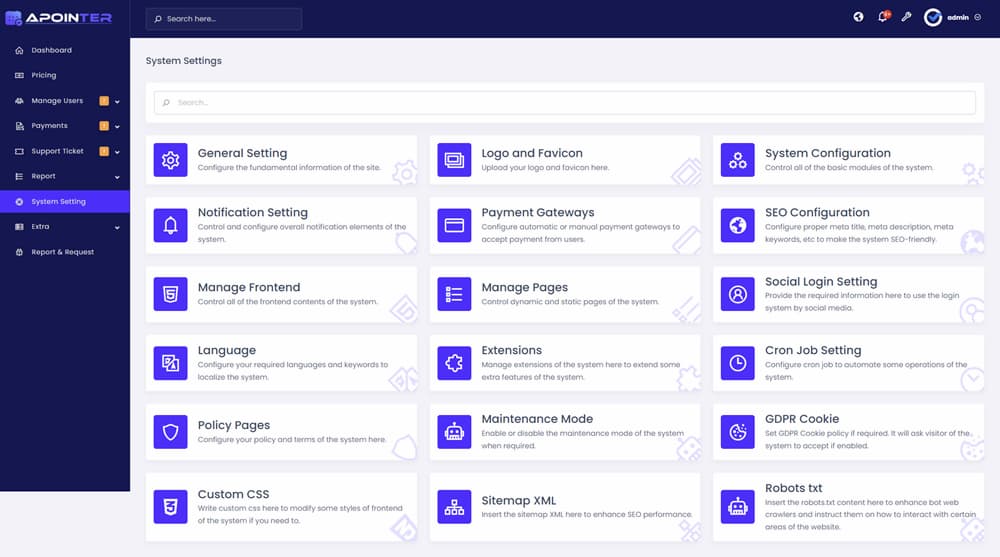
Task: Click the System Configuration card title
Action: (x=828, y=153)
